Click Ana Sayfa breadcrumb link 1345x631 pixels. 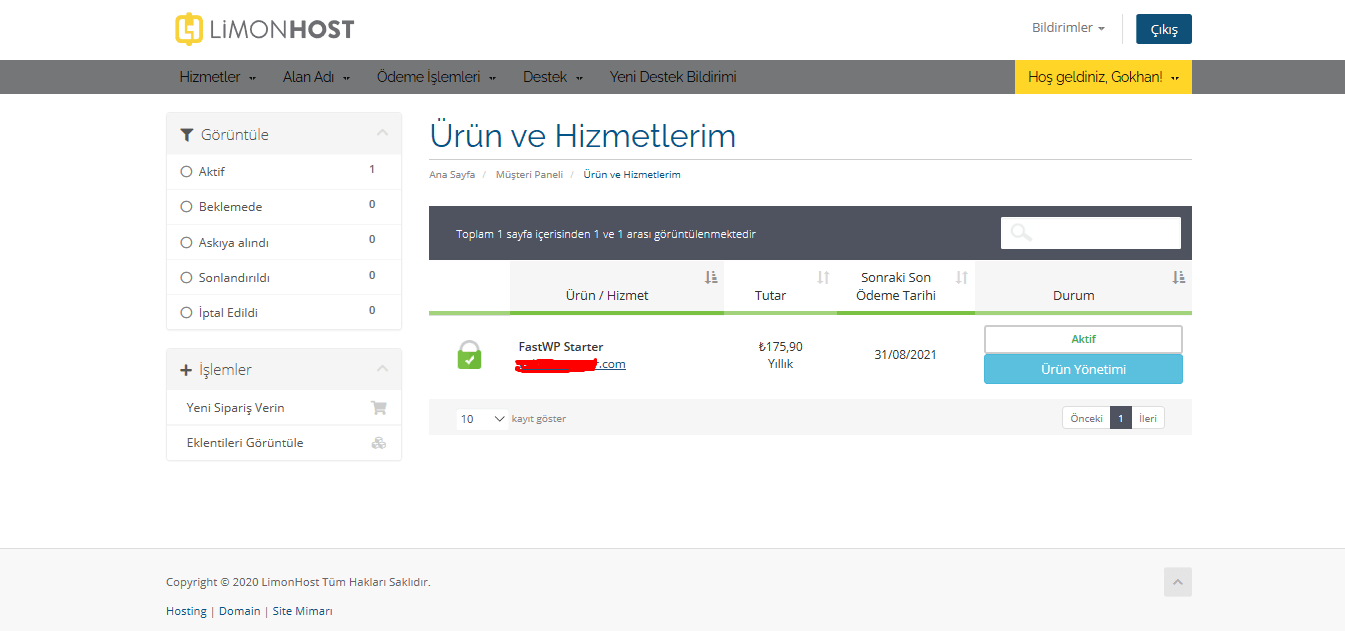(x=452, y=175)
